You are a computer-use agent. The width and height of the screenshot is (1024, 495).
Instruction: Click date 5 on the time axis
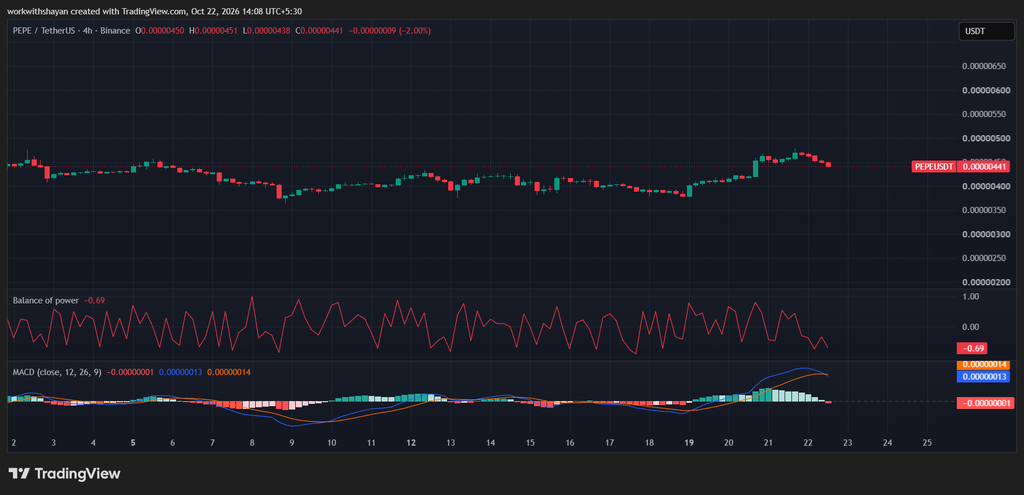[133, 443]
